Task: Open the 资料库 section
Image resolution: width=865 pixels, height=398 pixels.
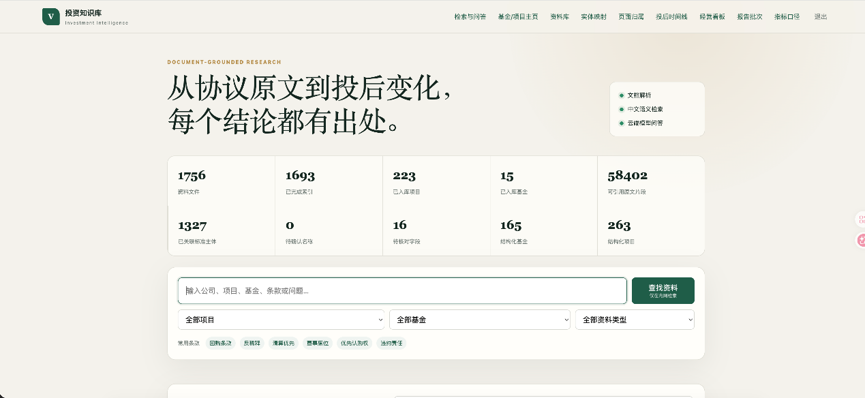Action: [559, 17]
